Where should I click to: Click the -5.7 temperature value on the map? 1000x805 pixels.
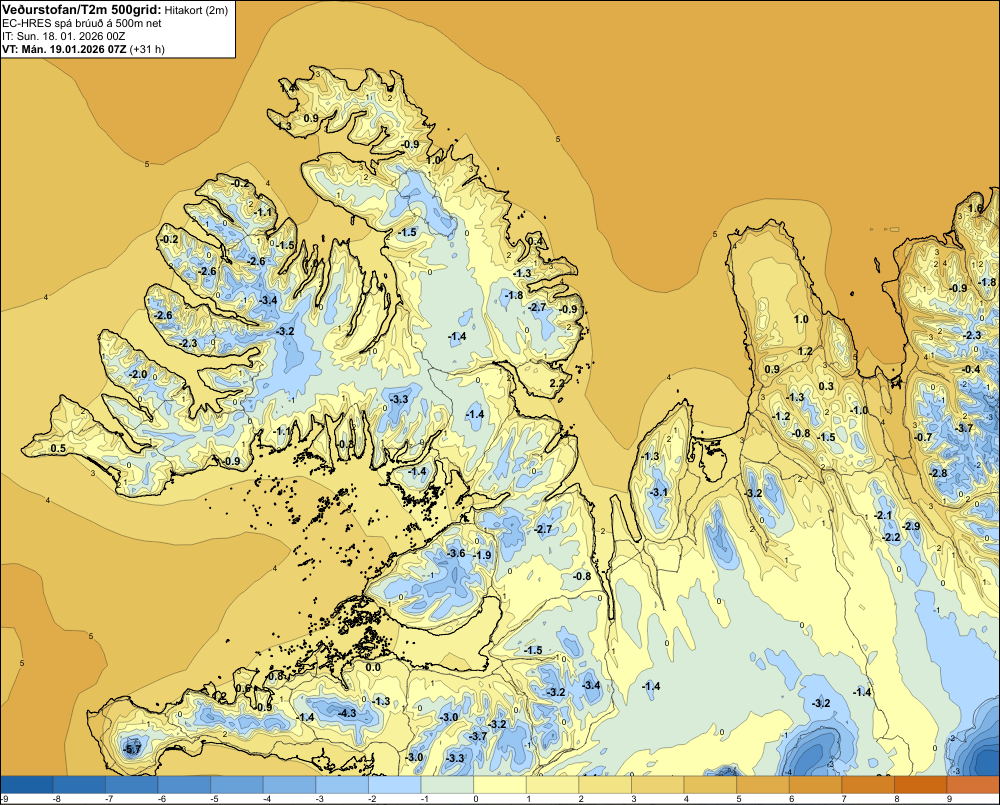click(x=132, y=749)
